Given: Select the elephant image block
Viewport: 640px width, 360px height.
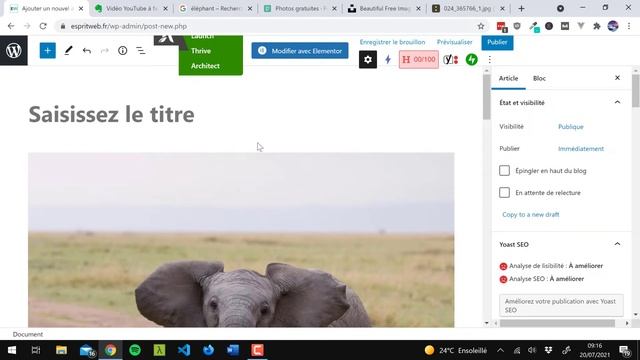Looking at the screenshot, I should 241,240.
